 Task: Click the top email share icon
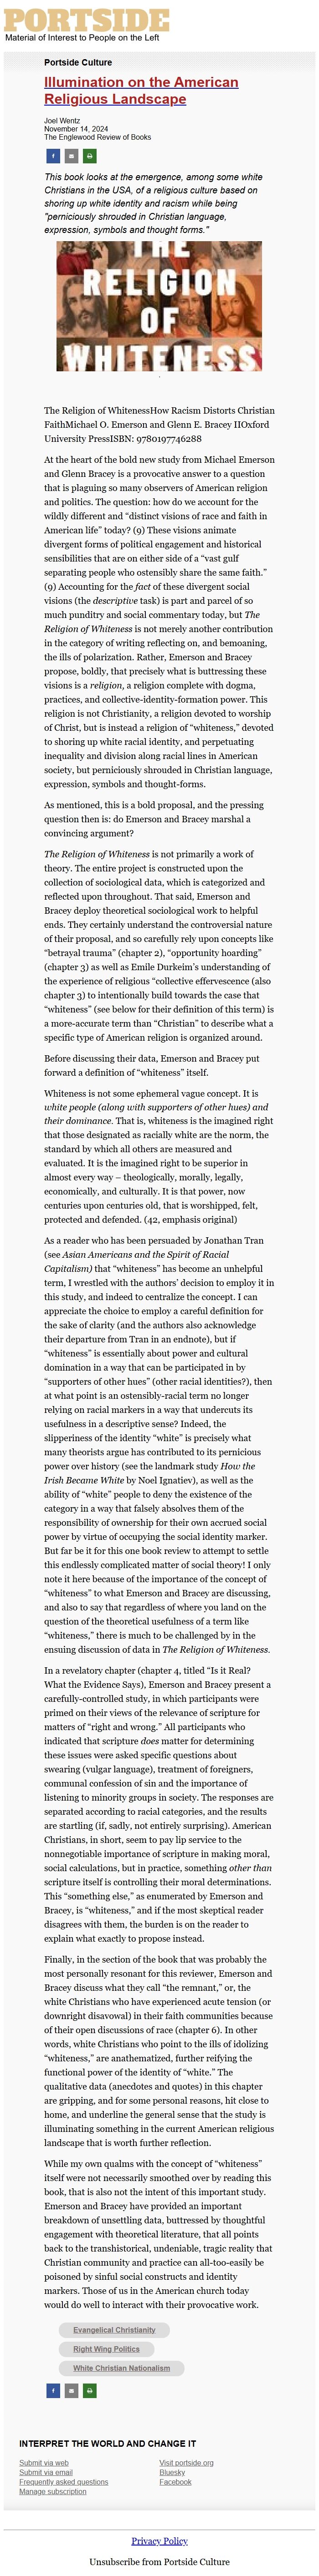point(71,156)
